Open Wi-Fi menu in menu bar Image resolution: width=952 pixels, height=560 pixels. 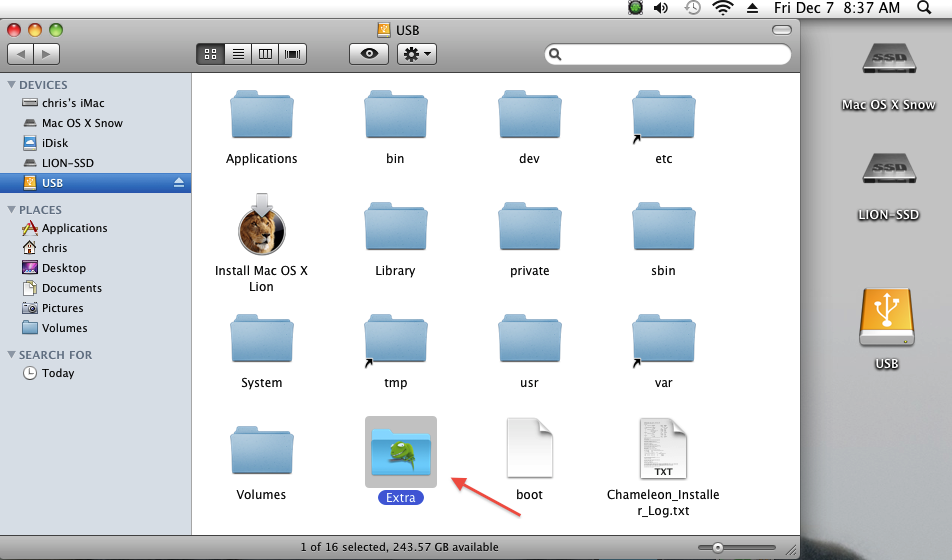tap(722, 8)
